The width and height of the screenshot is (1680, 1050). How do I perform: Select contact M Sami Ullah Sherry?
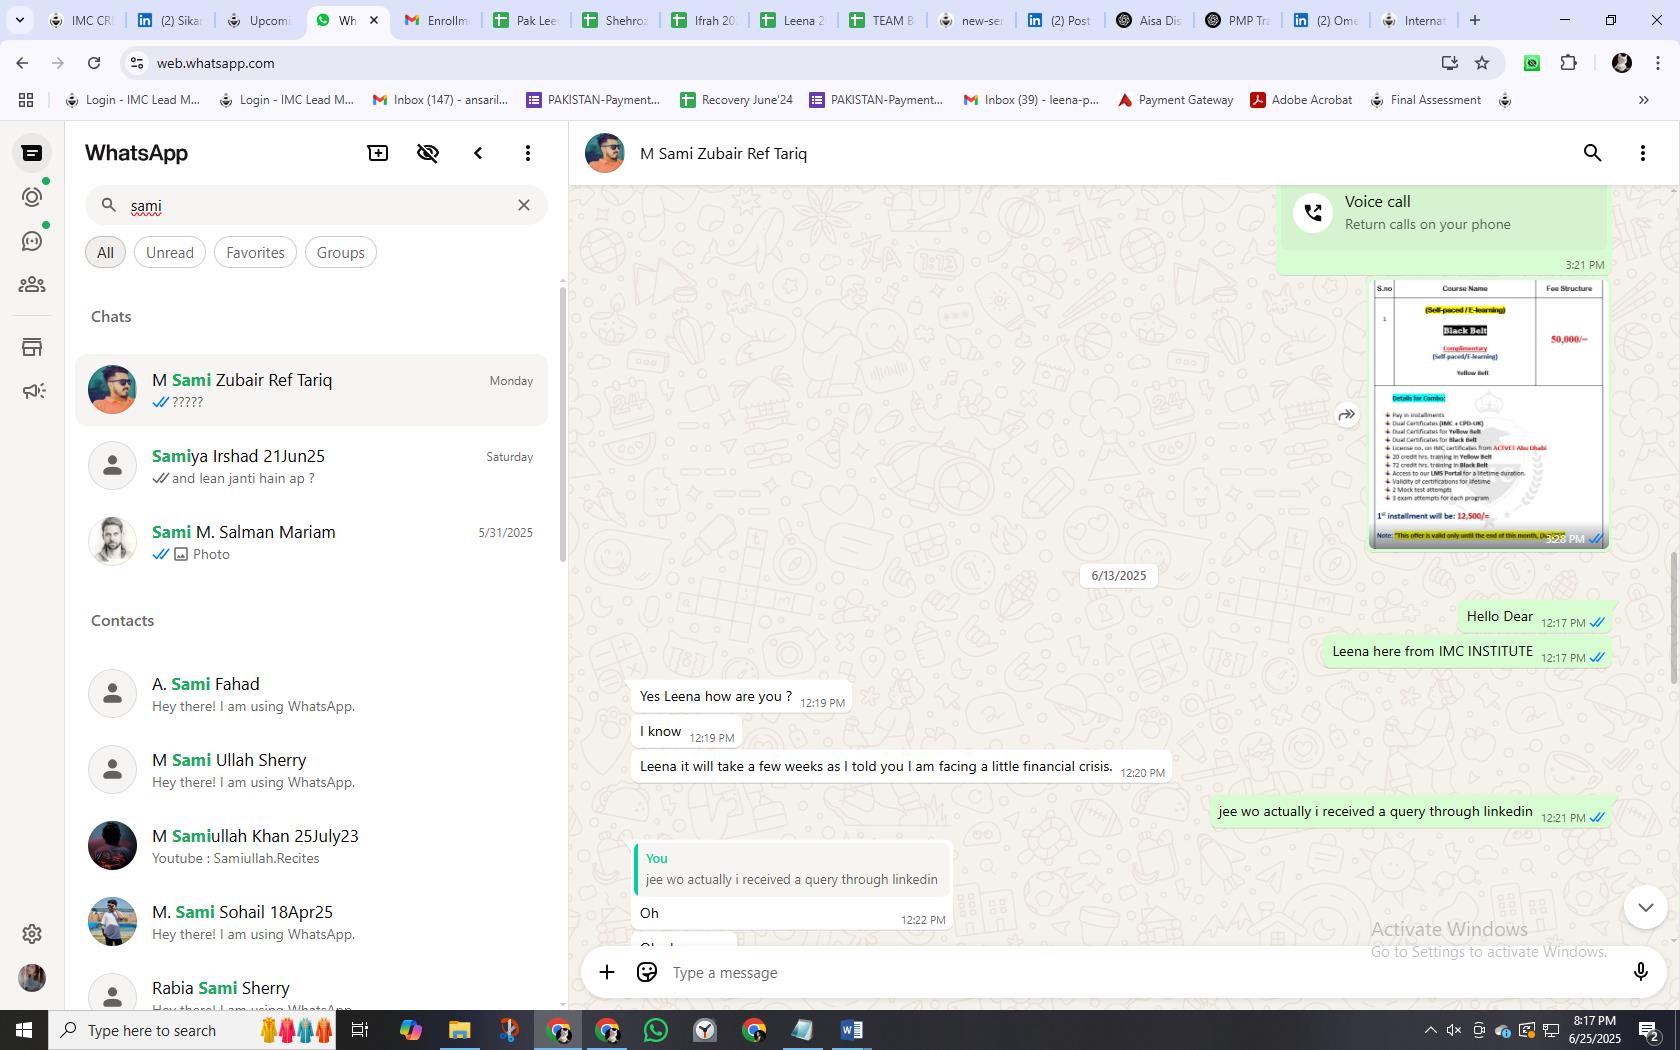312,770
